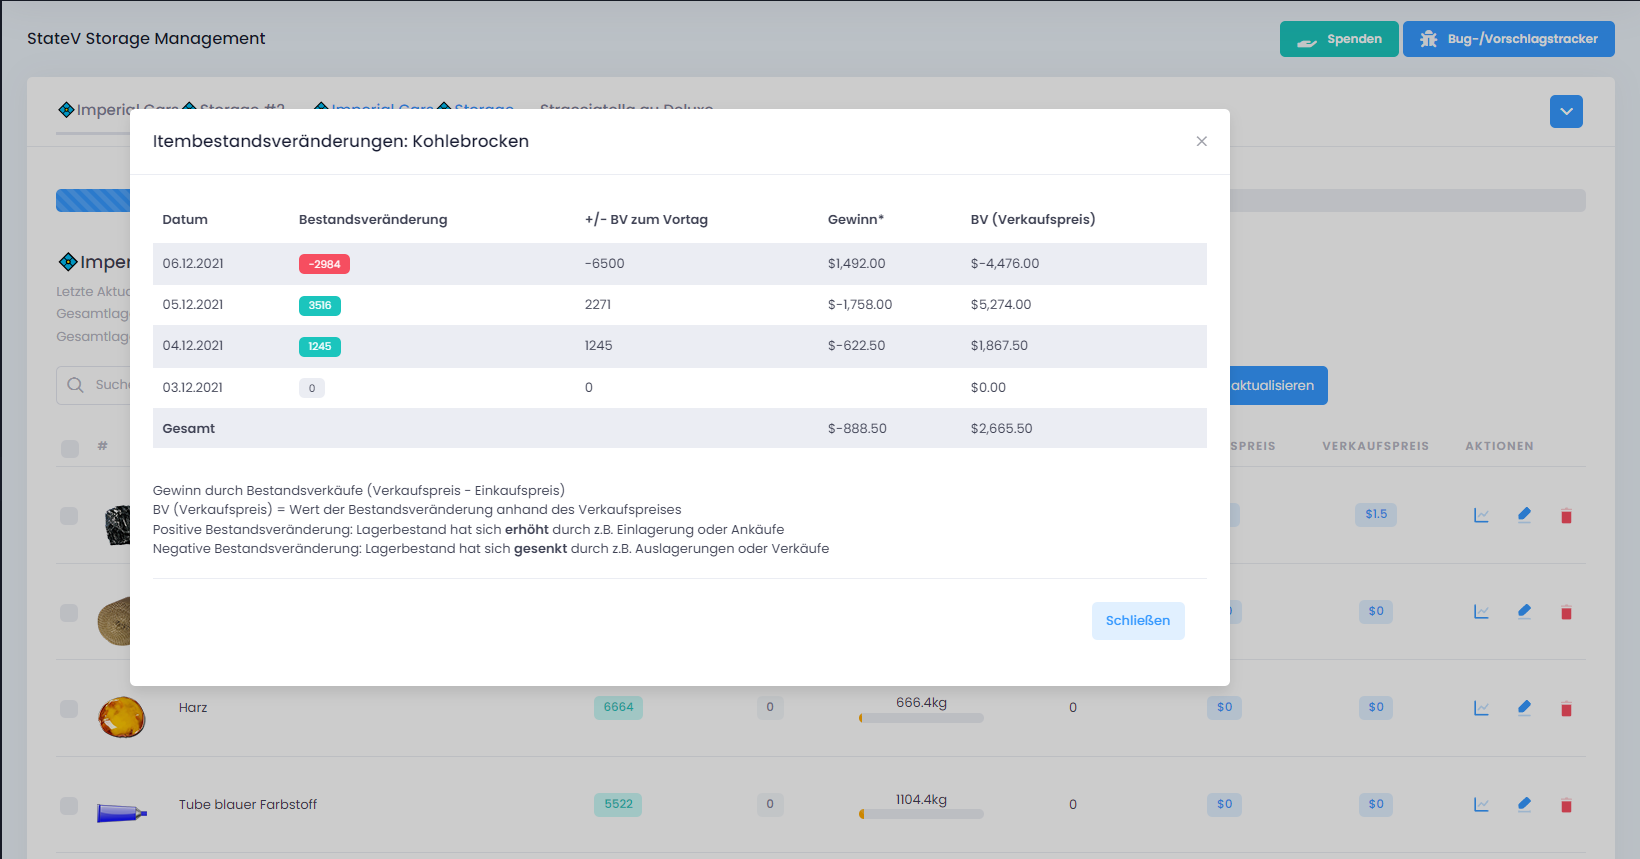Tick the checkbox next to Harz
Viewport: 1640px width, 859px height.
coord(69,708)
